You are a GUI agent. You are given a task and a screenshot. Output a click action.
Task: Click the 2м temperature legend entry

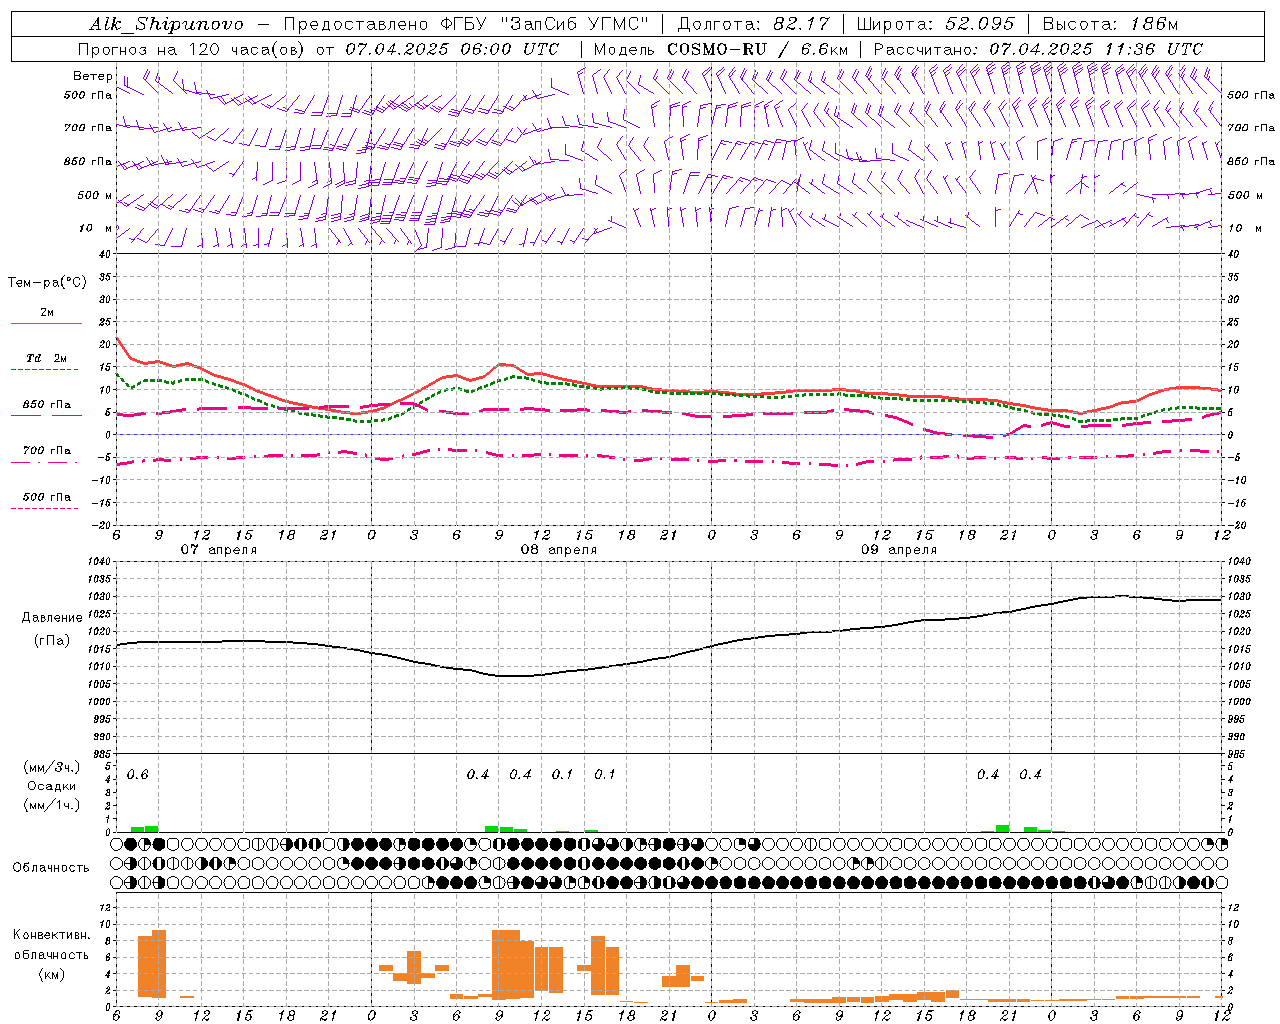tap(47, 313)
